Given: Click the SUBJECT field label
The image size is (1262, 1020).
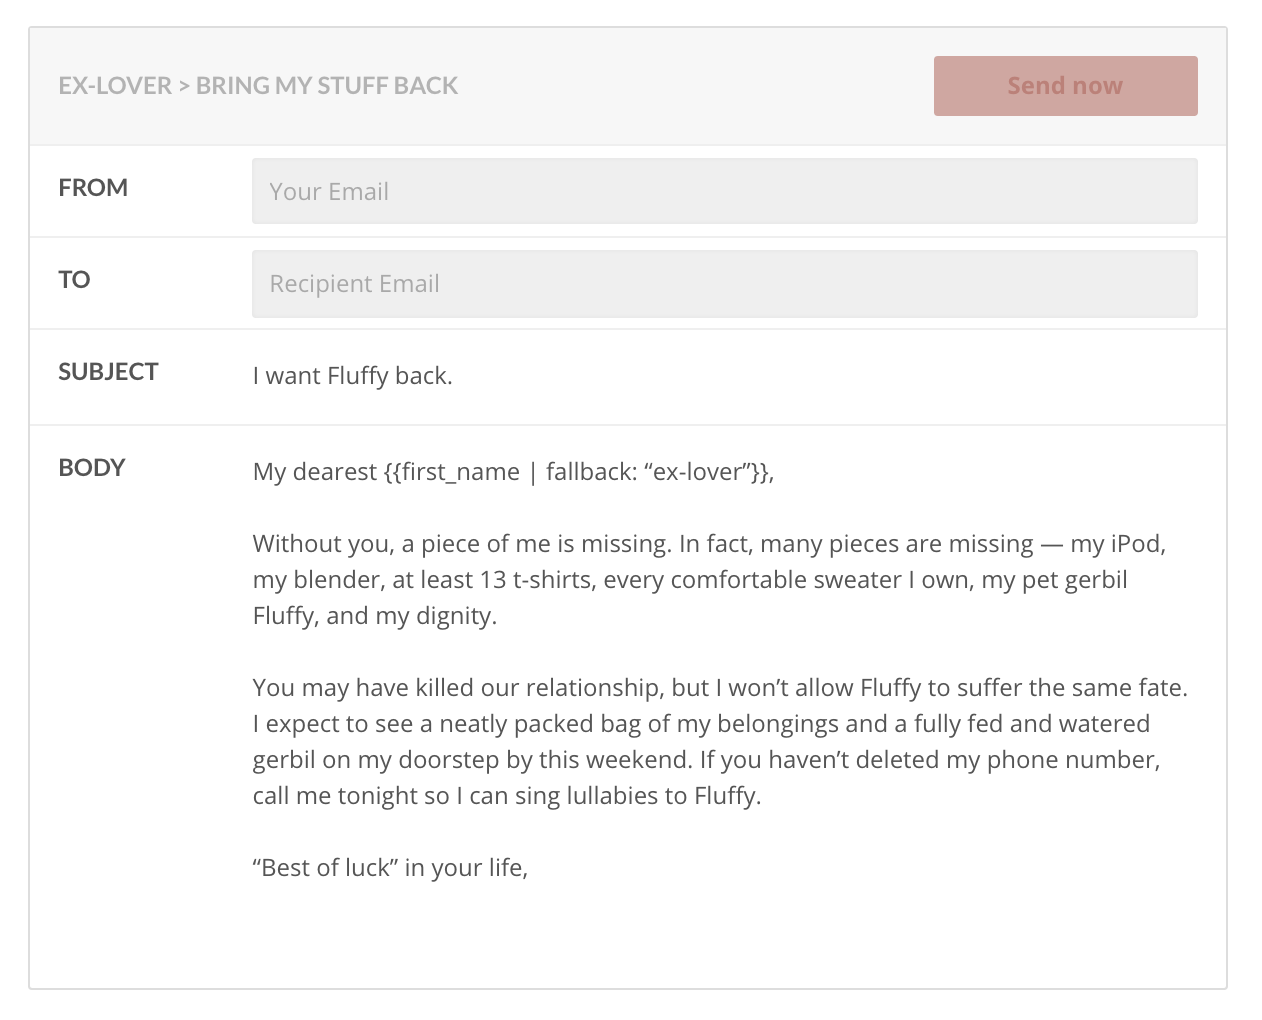Looking at the screenshot, I should coord(108,372).
